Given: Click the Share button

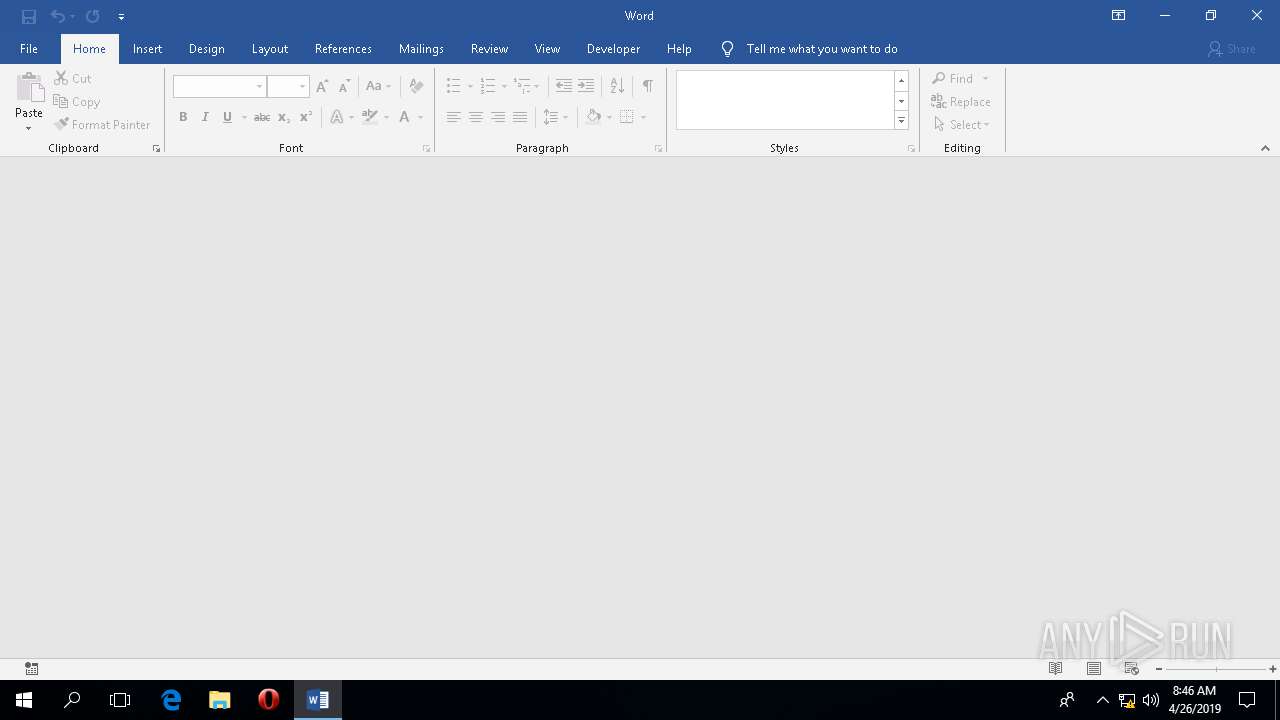Looking at the screenshot, I should [1231, 49].
